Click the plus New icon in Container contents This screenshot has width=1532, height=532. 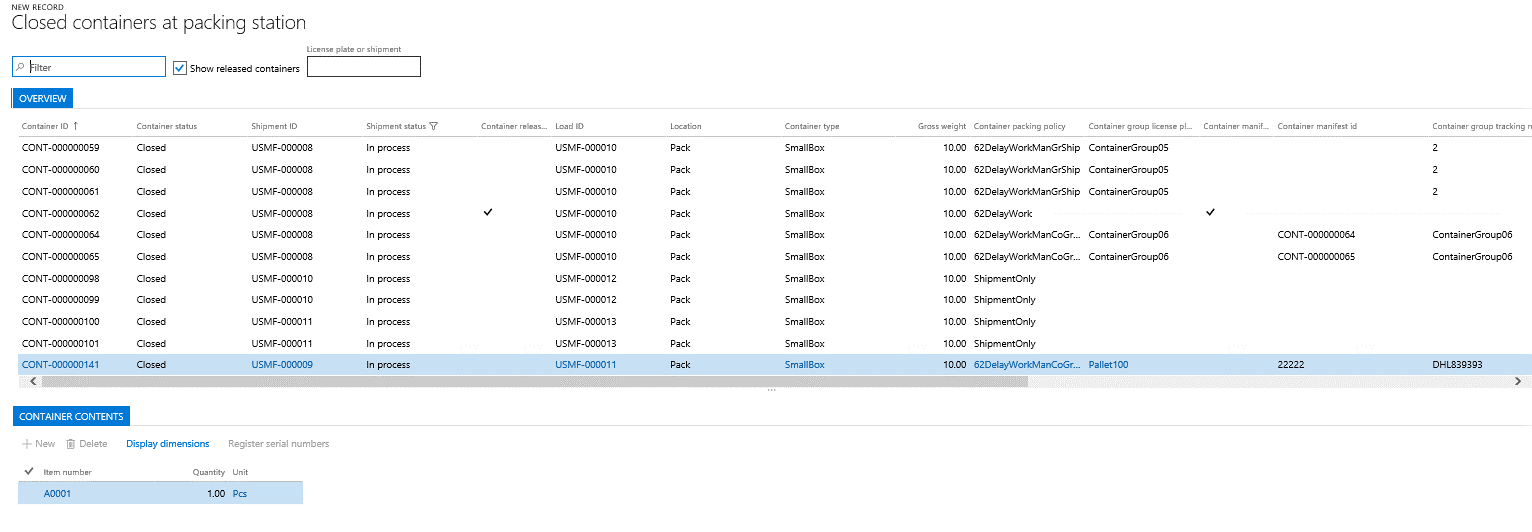point(26,444)
